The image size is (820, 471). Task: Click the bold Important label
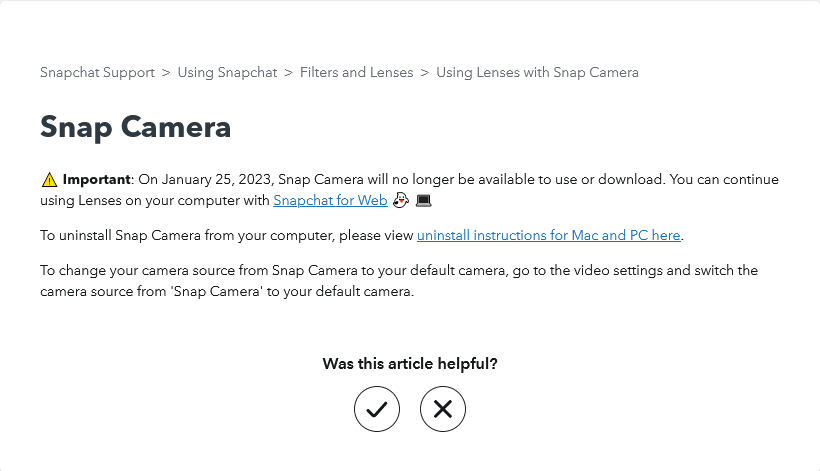tap(96, 179)
